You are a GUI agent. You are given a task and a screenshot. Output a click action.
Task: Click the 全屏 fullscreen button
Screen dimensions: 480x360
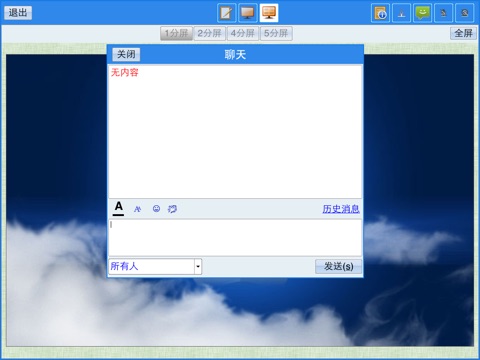[463, 33]
